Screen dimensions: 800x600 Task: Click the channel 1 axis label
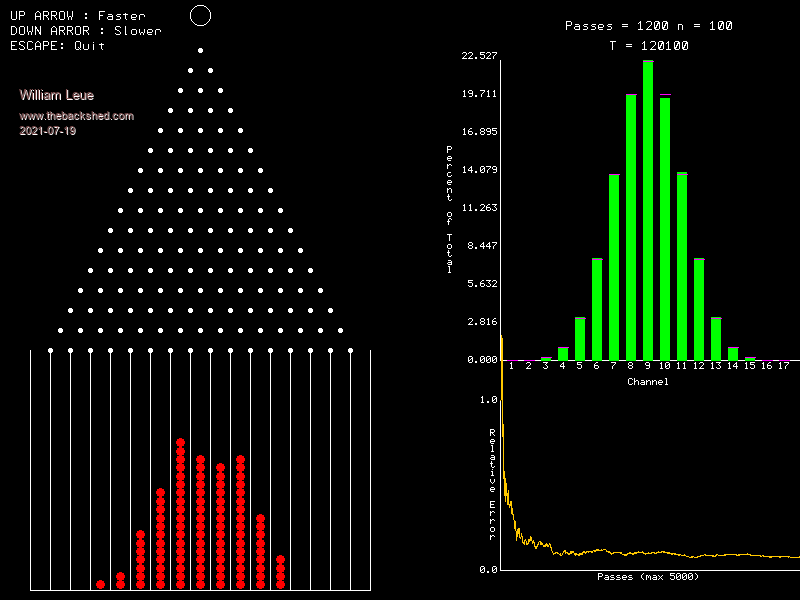(511, 367)
